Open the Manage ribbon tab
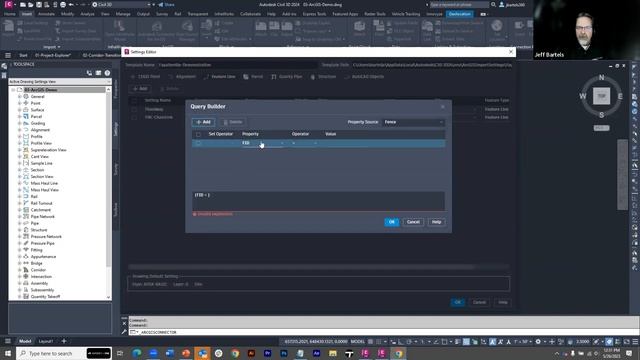The image size is (640, 360). point(123,14)
